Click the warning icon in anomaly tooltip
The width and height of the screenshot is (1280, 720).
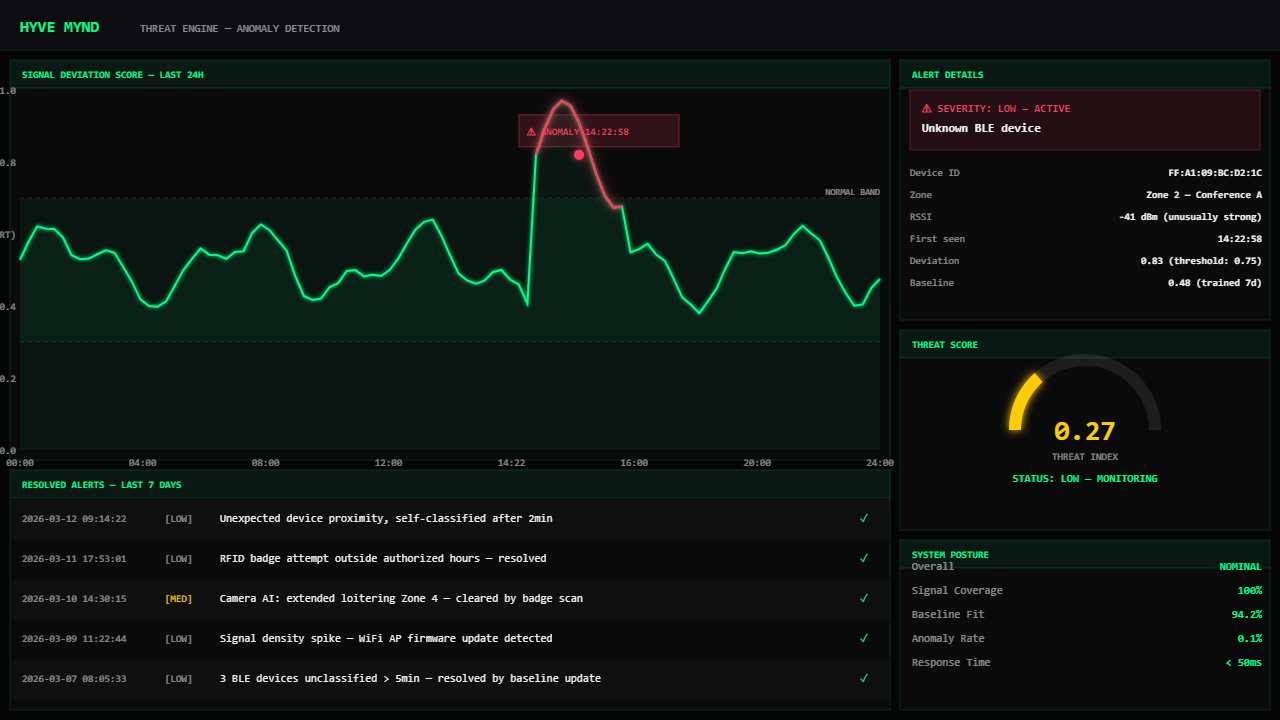click(x=531, y=132)
